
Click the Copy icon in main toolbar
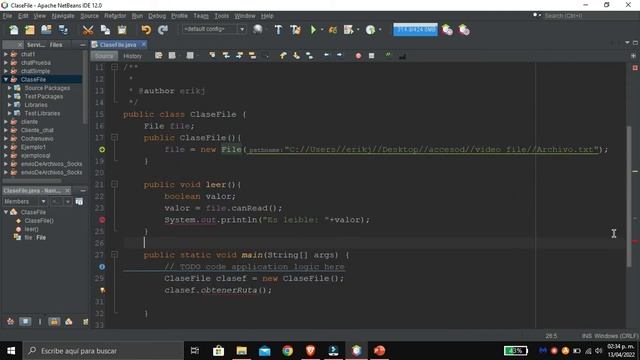click(x=105, y=30)
